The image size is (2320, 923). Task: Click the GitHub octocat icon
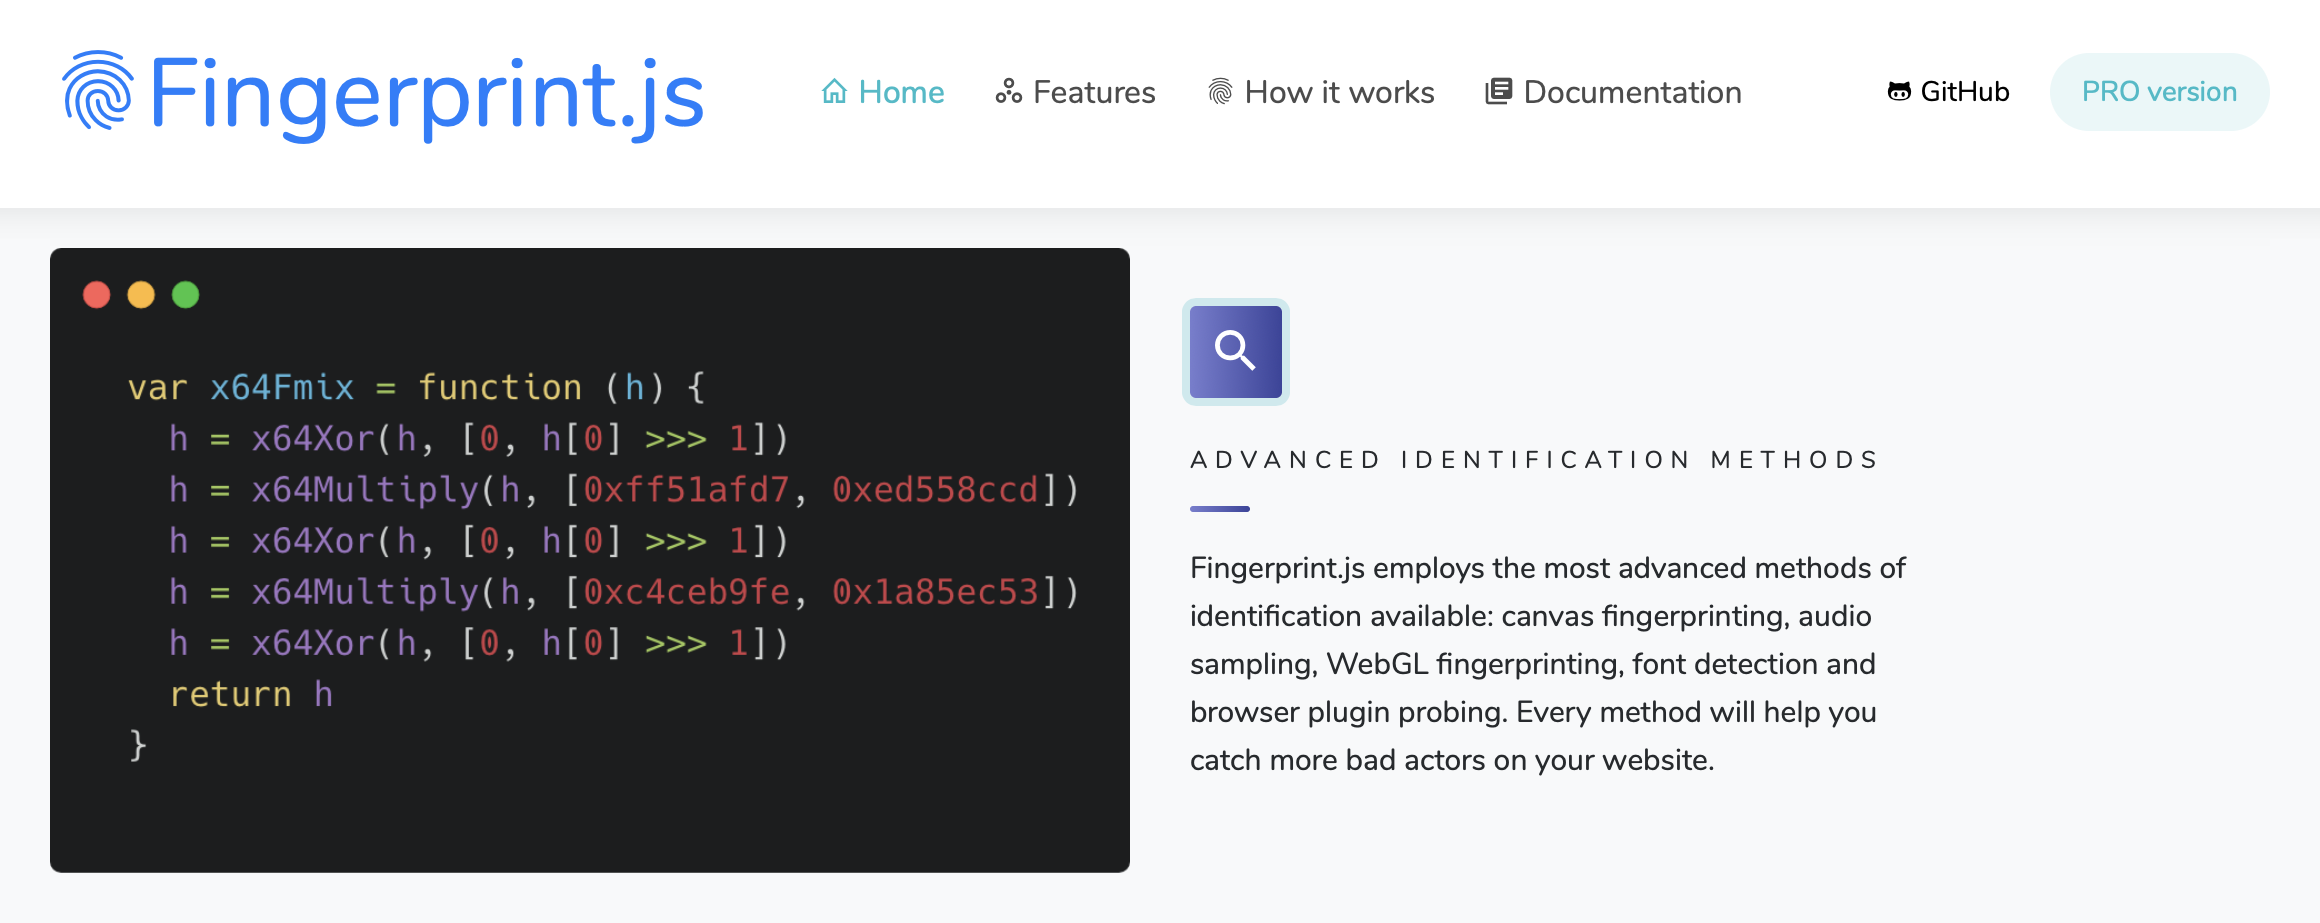point(1899,91)
